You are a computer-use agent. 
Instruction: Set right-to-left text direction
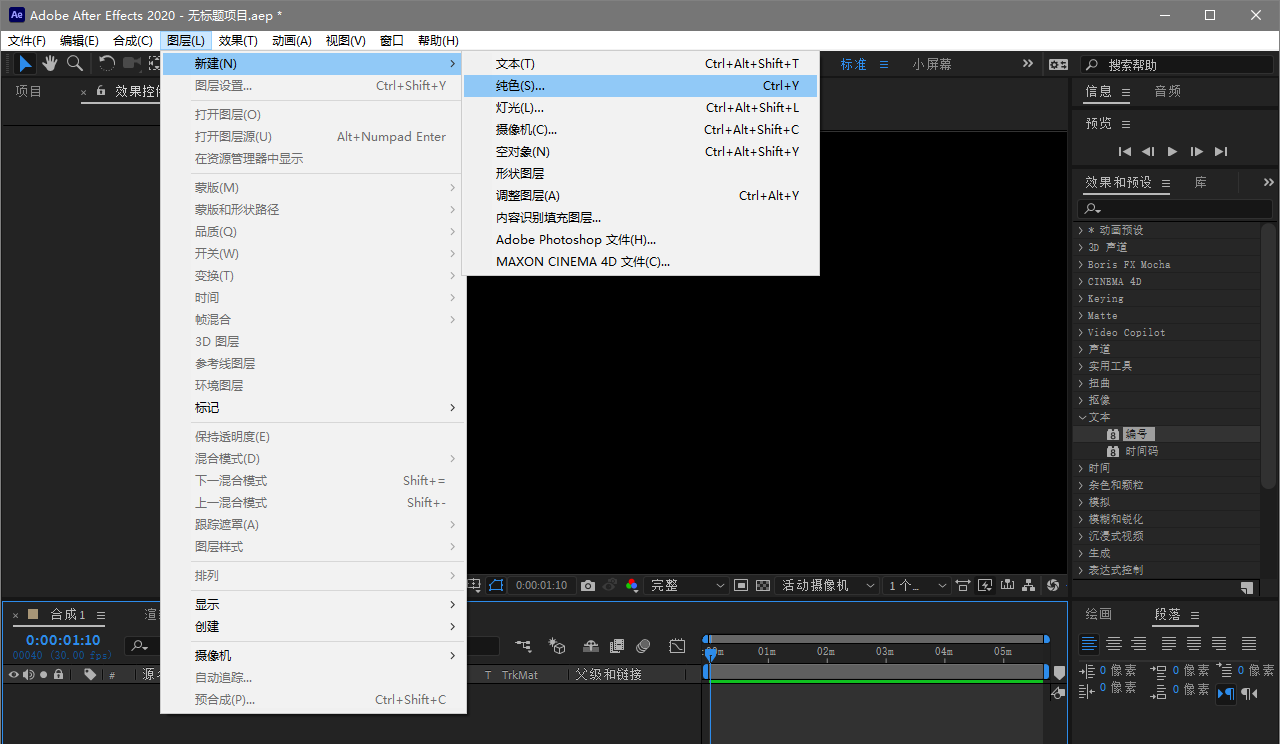pyautogui.click(x=1249, y=693)
